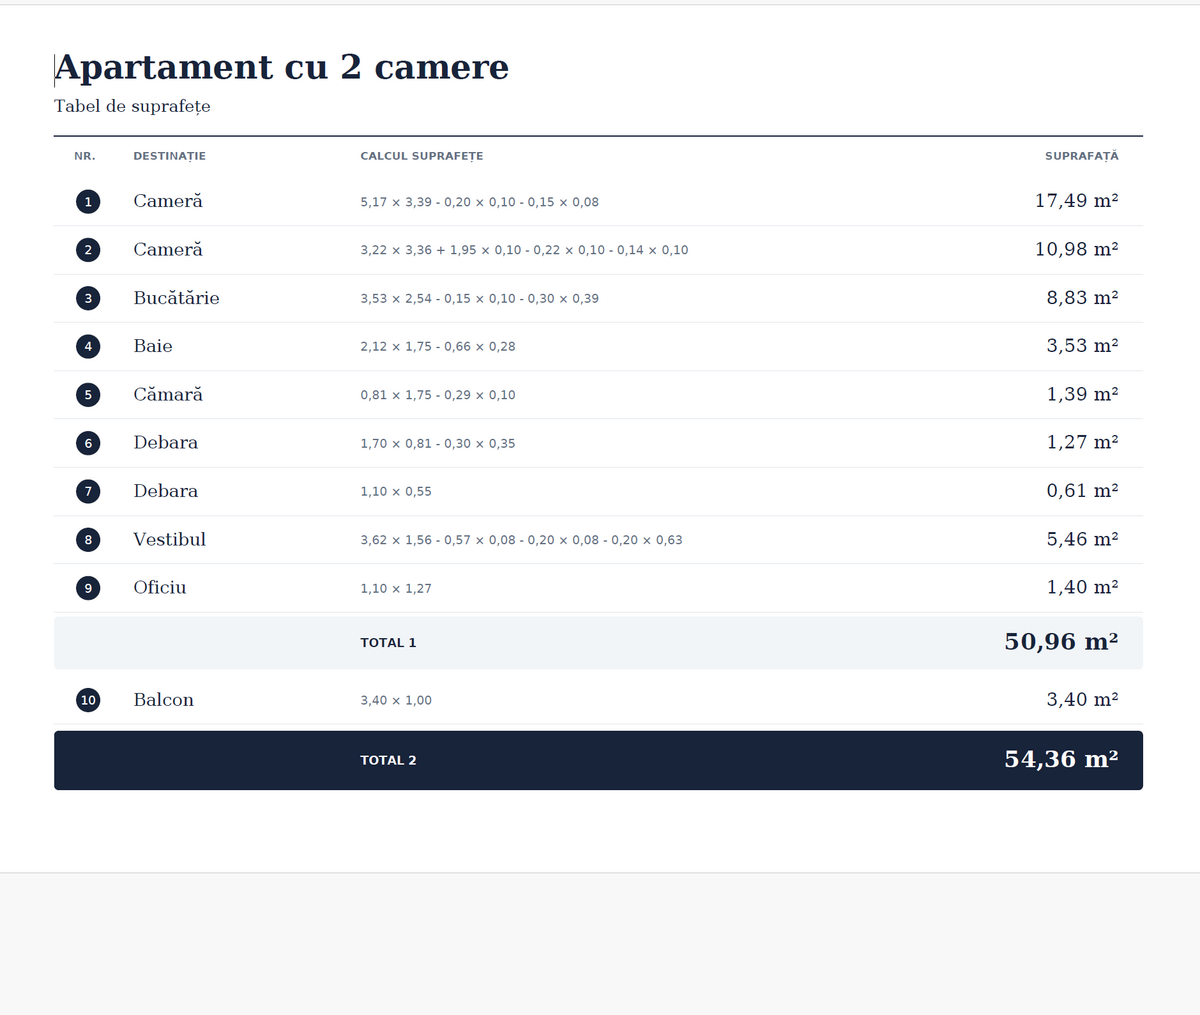
Task: Click the subtitle "Tabel de suprafețe"
Action: [x=132, y=106]
